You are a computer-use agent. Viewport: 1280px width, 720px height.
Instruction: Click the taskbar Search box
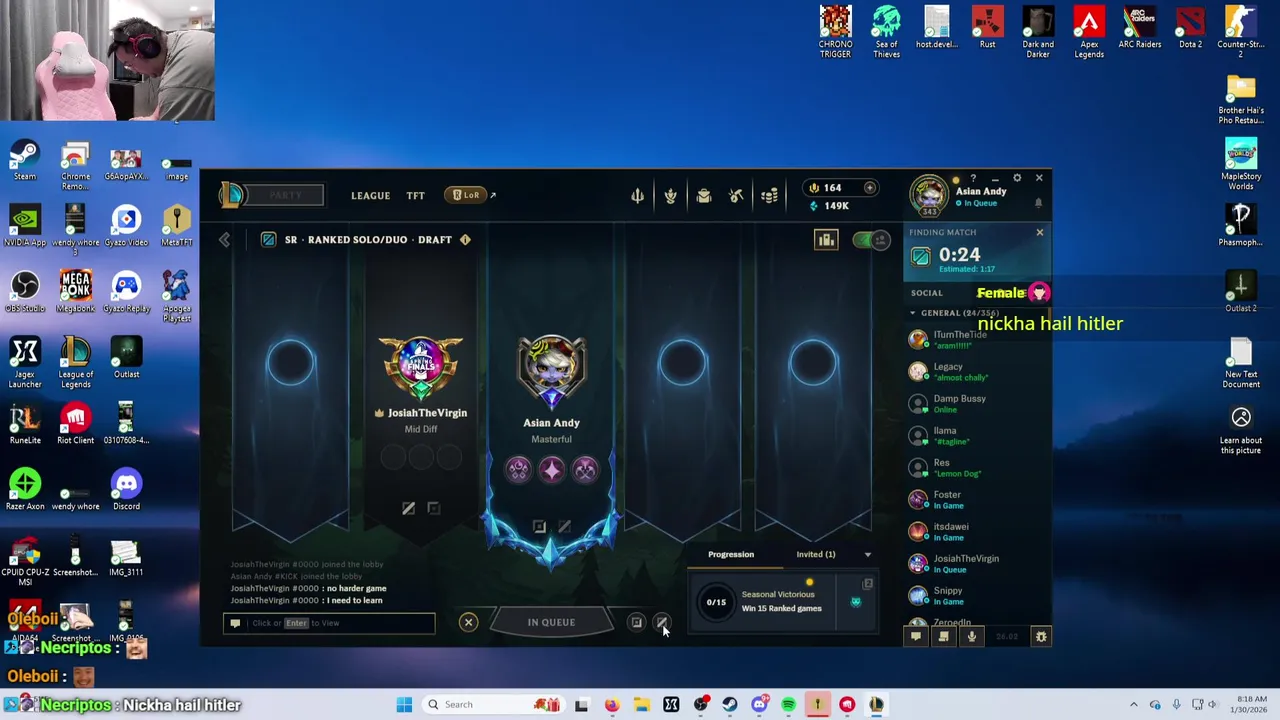492,705
